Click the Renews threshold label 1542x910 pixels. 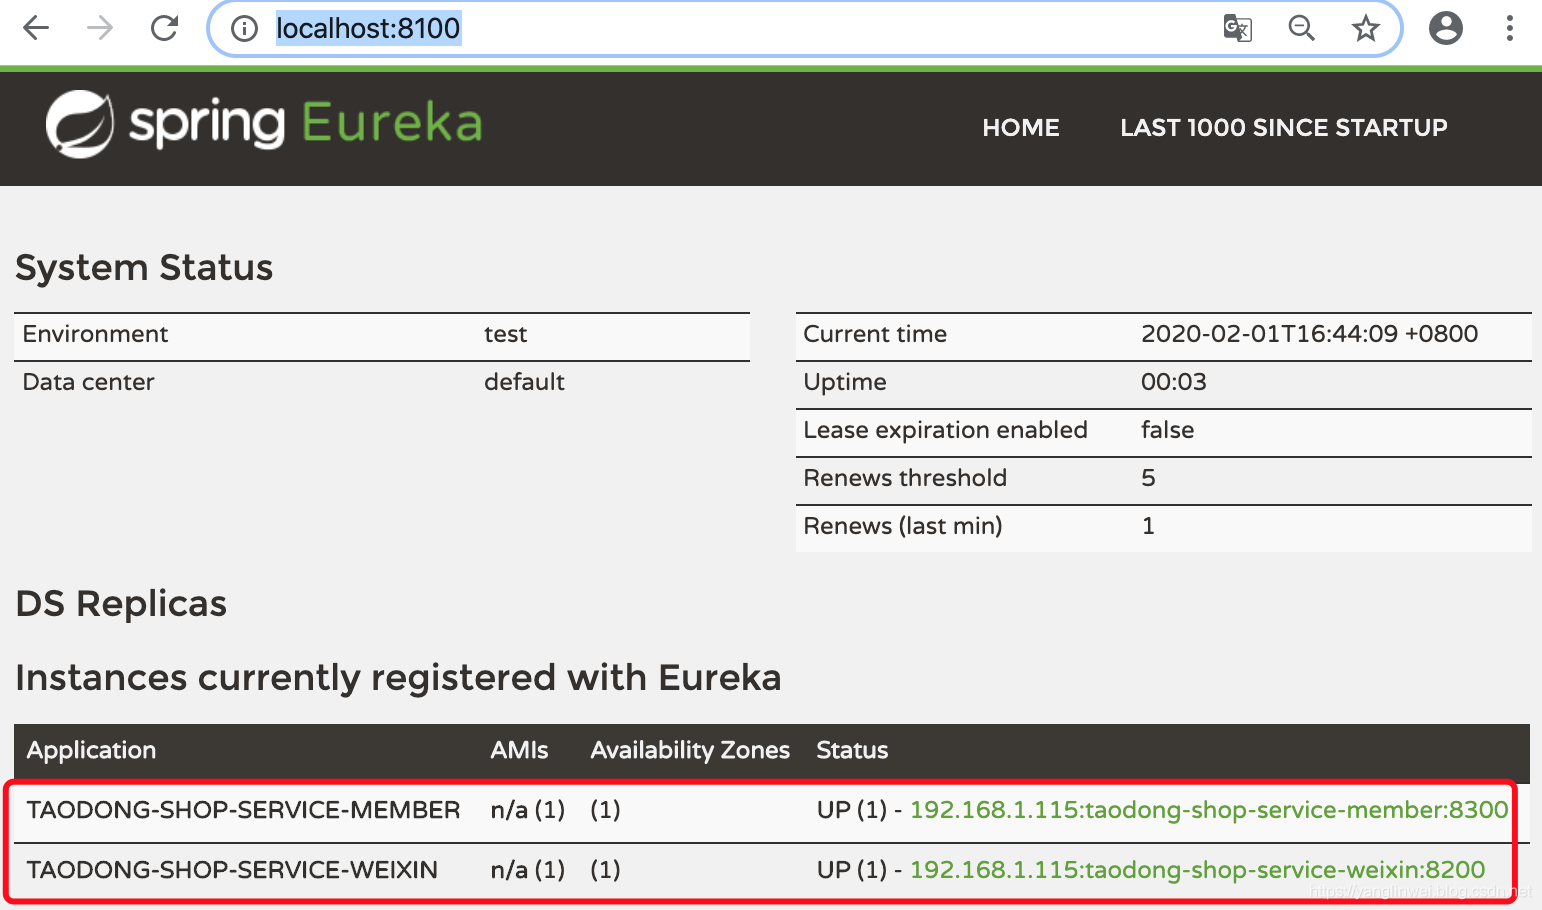pyautogui.click(x=905, y=478)
